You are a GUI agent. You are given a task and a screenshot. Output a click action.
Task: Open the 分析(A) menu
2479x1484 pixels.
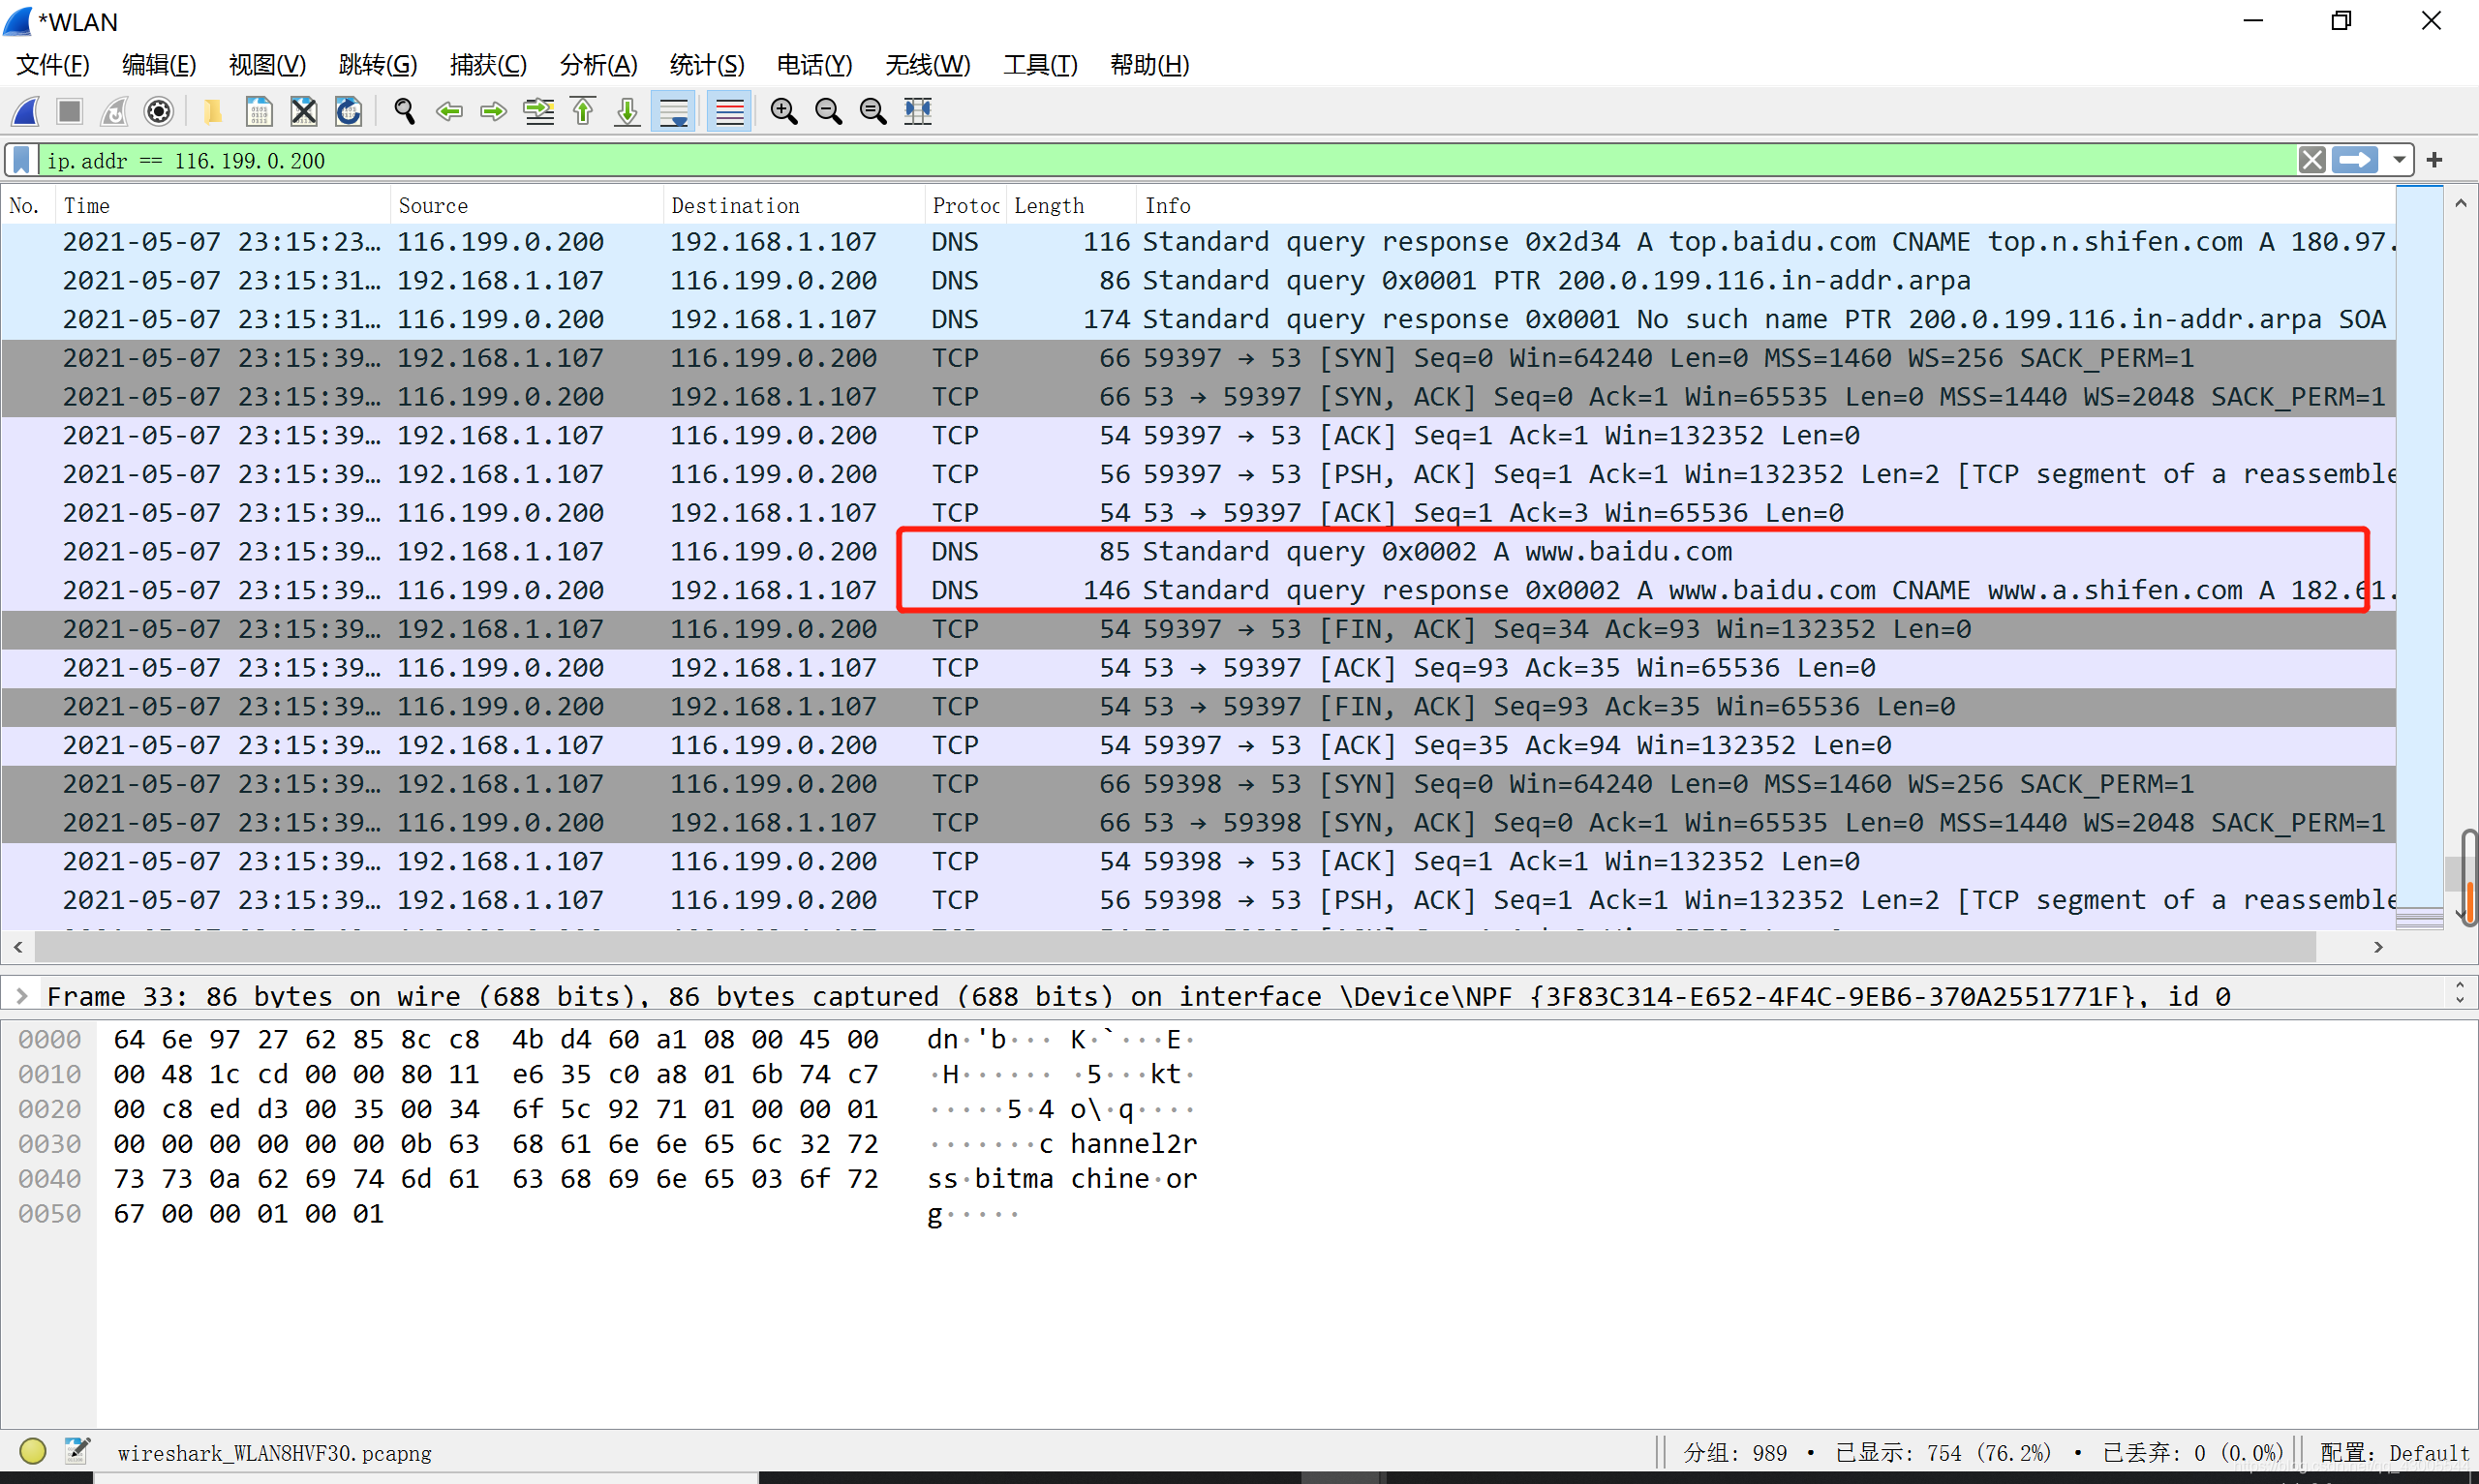click(598, 65)
